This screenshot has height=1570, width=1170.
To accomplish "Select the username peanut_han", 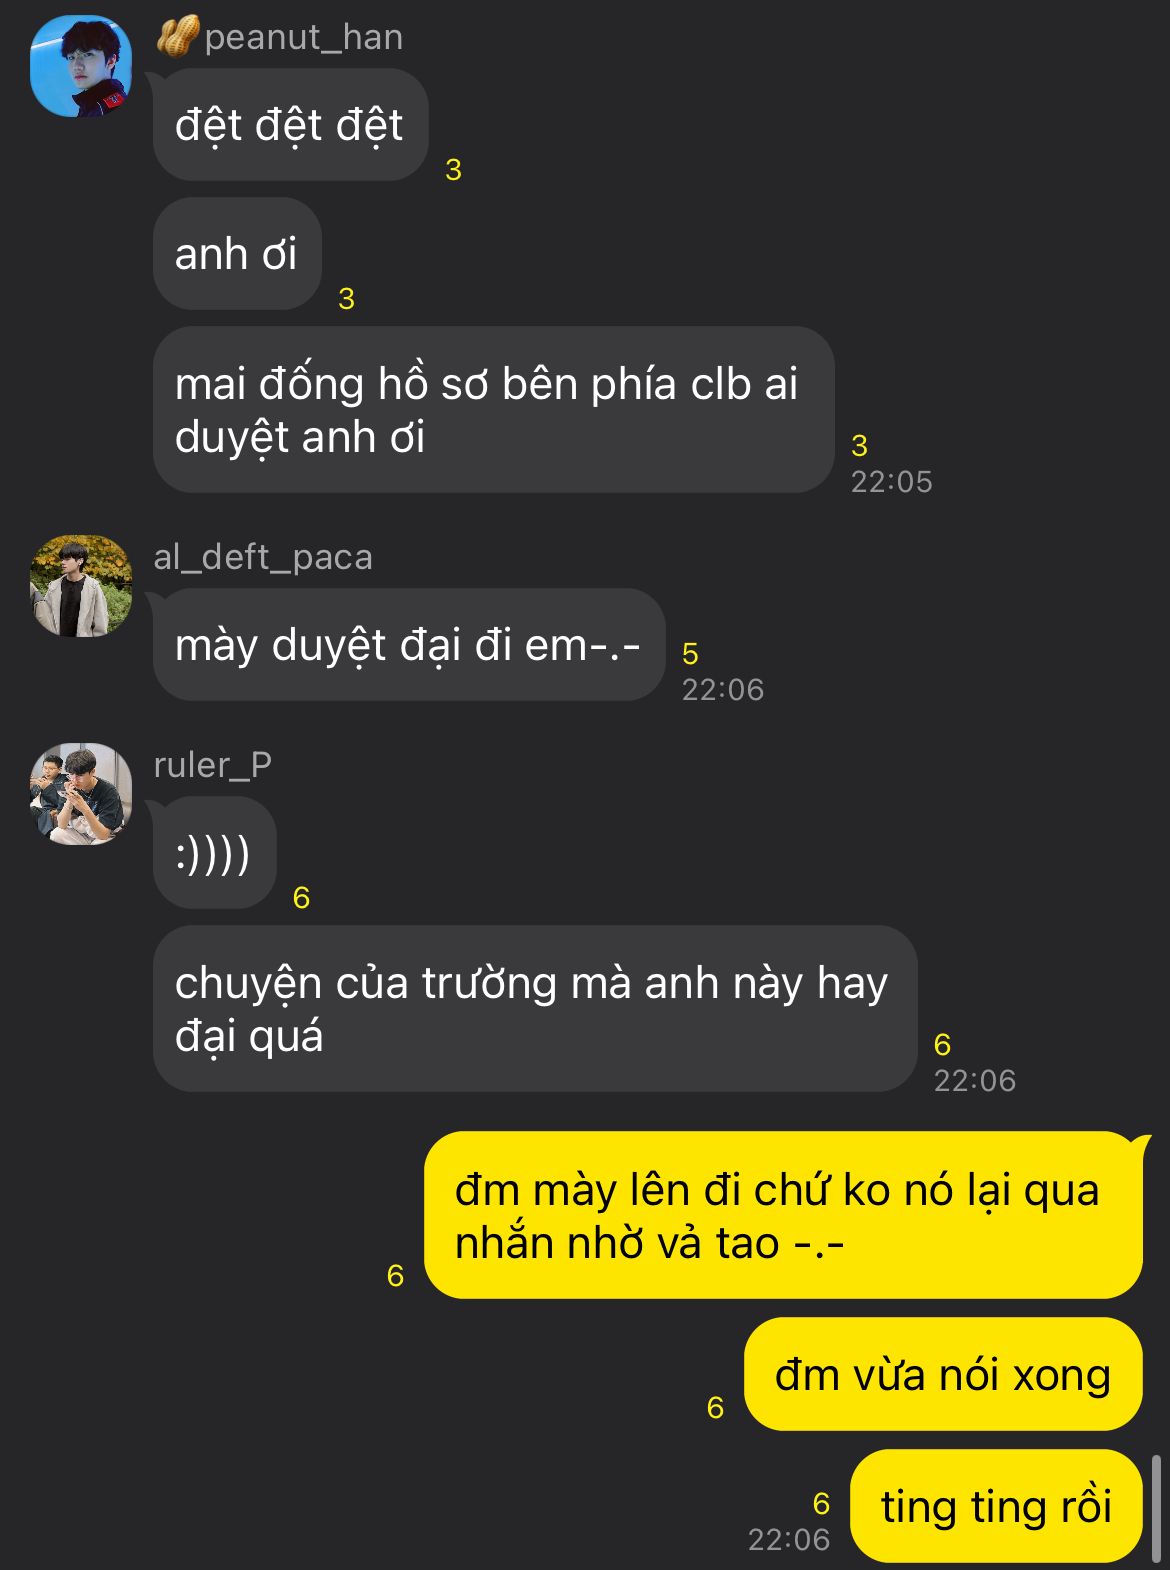I will click(303, 37).
